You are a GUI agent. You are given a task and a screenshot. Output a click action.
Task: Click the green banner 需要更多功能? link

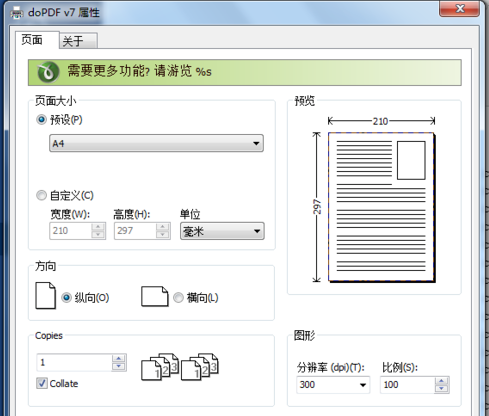pyautogui.click(x=245, y=72)
